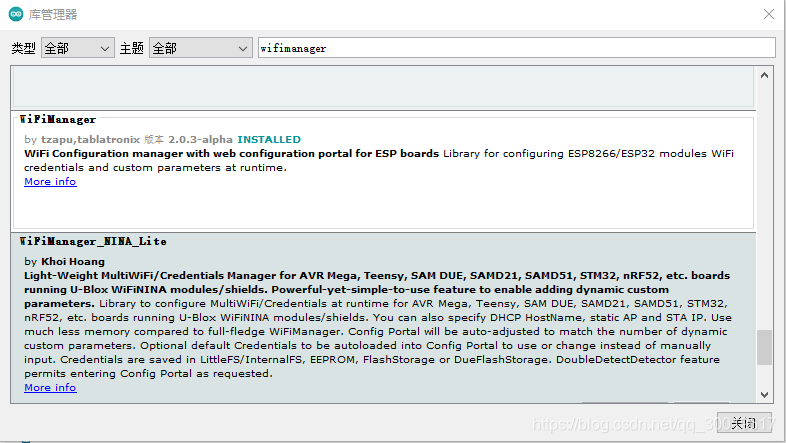Click the 关闭 close button at the bottom
The width and height of the screenshot is (786, 443).
pos(744,423)
